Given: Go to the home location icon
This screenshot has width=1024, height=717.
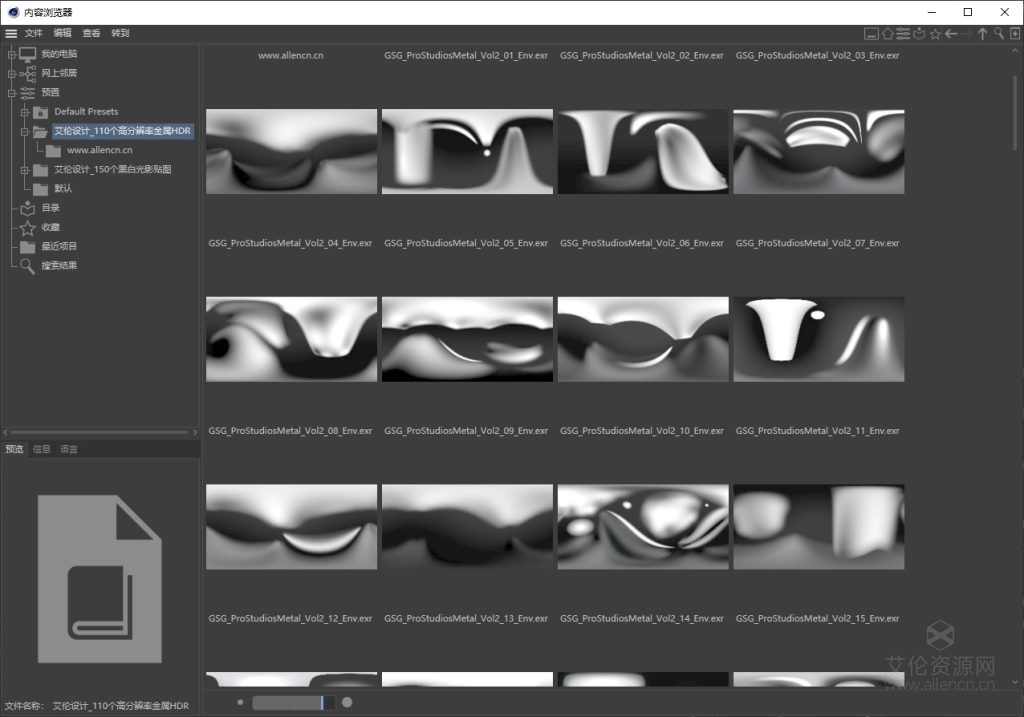Looking at the screenshot, I should 888,34.
